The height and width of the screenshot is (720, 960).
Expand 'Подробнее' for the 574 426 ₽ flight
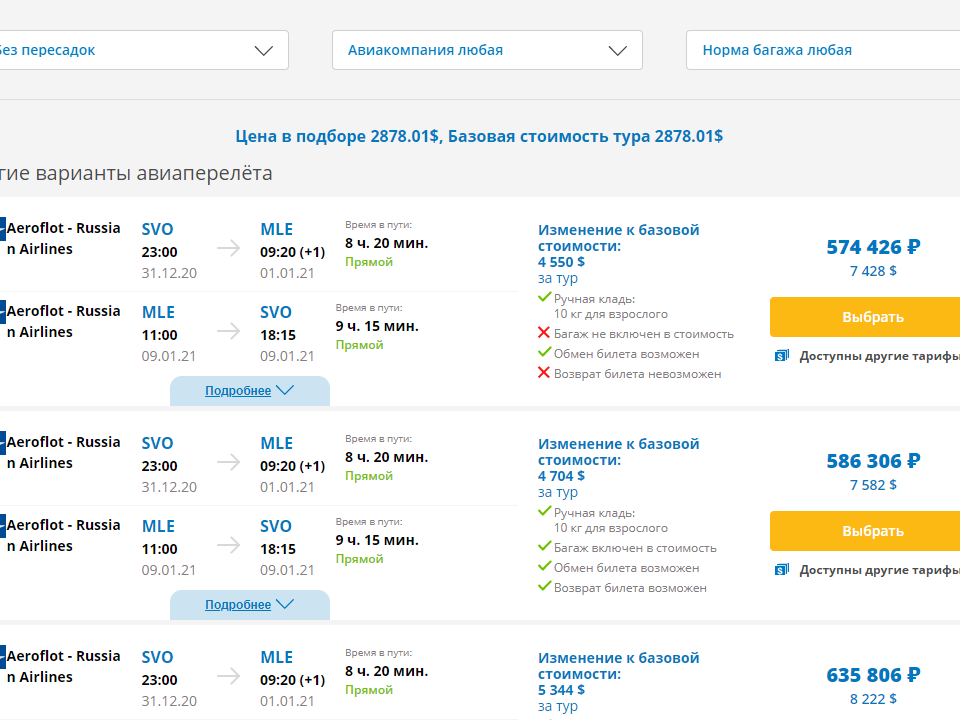coord(249,391)
